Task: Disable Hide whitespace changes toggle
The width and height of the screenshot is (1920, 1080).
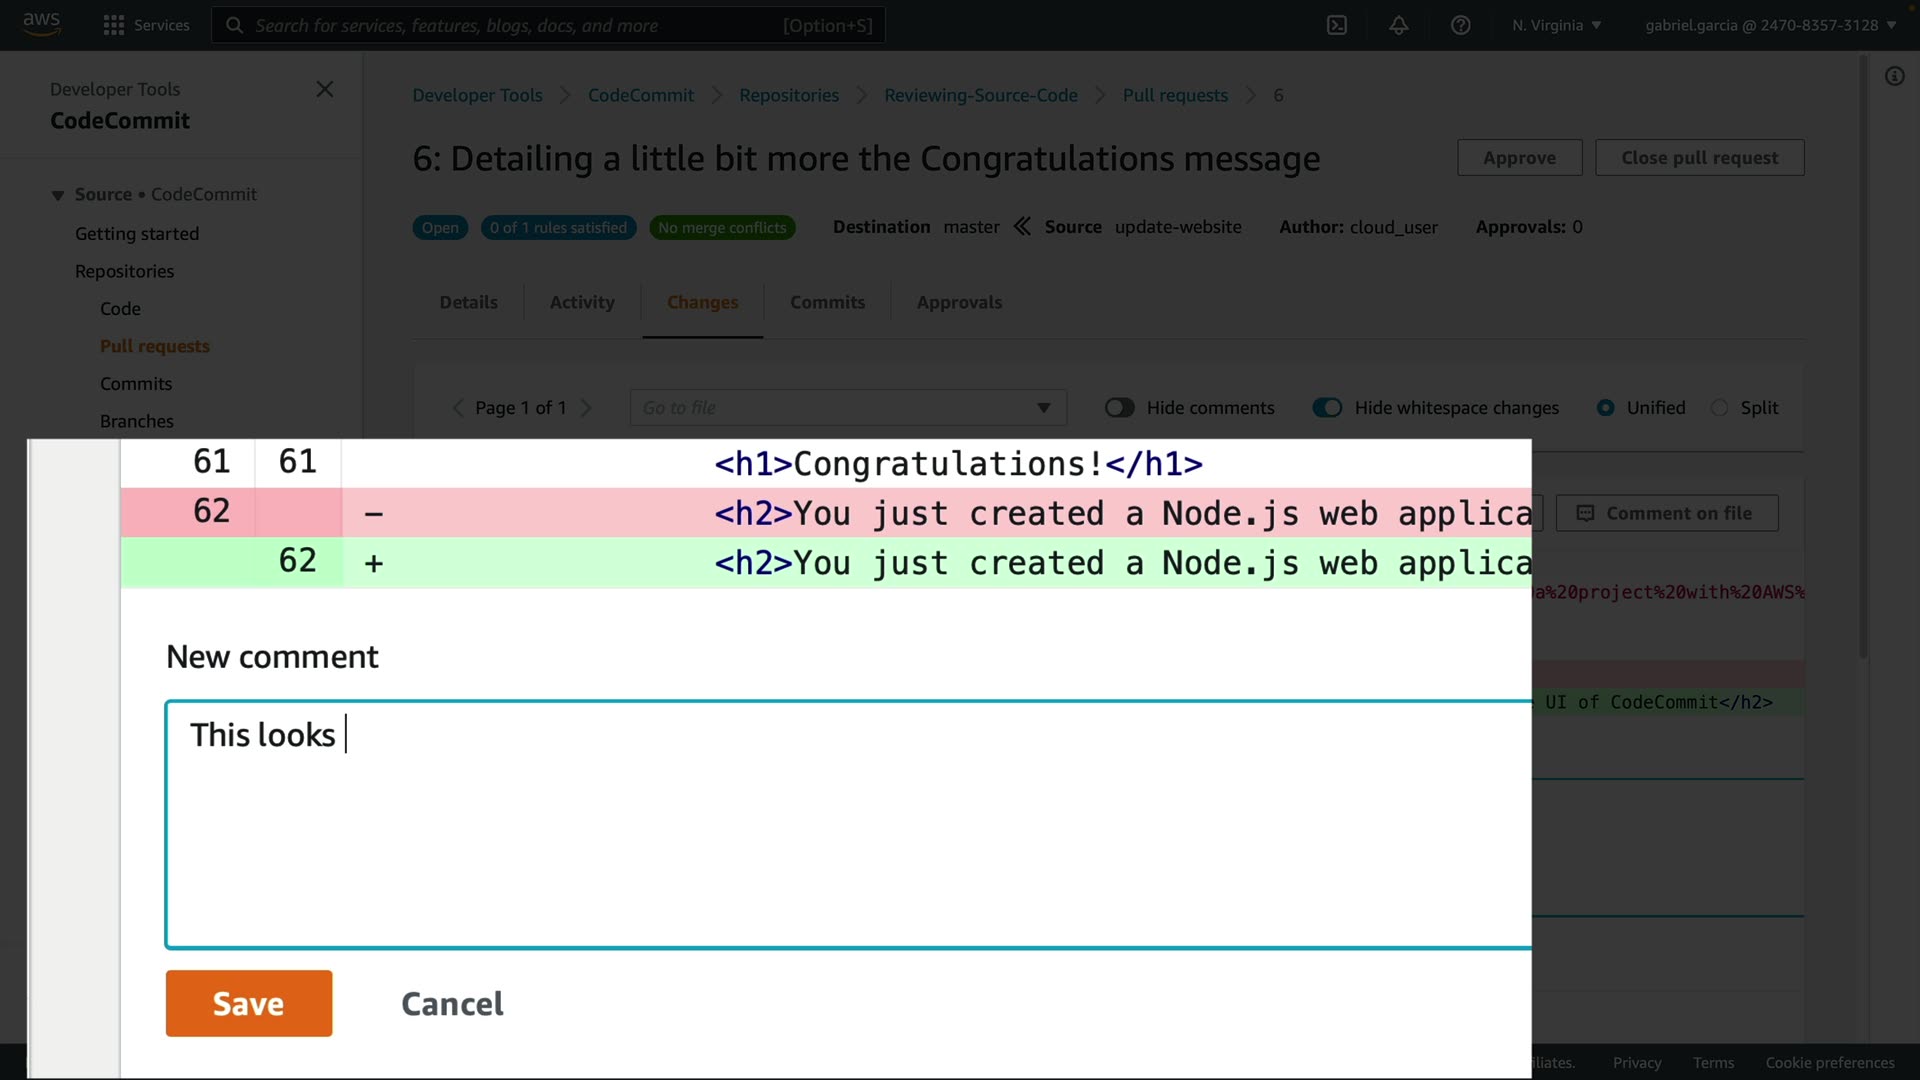Action: (x=1327, y=408)
